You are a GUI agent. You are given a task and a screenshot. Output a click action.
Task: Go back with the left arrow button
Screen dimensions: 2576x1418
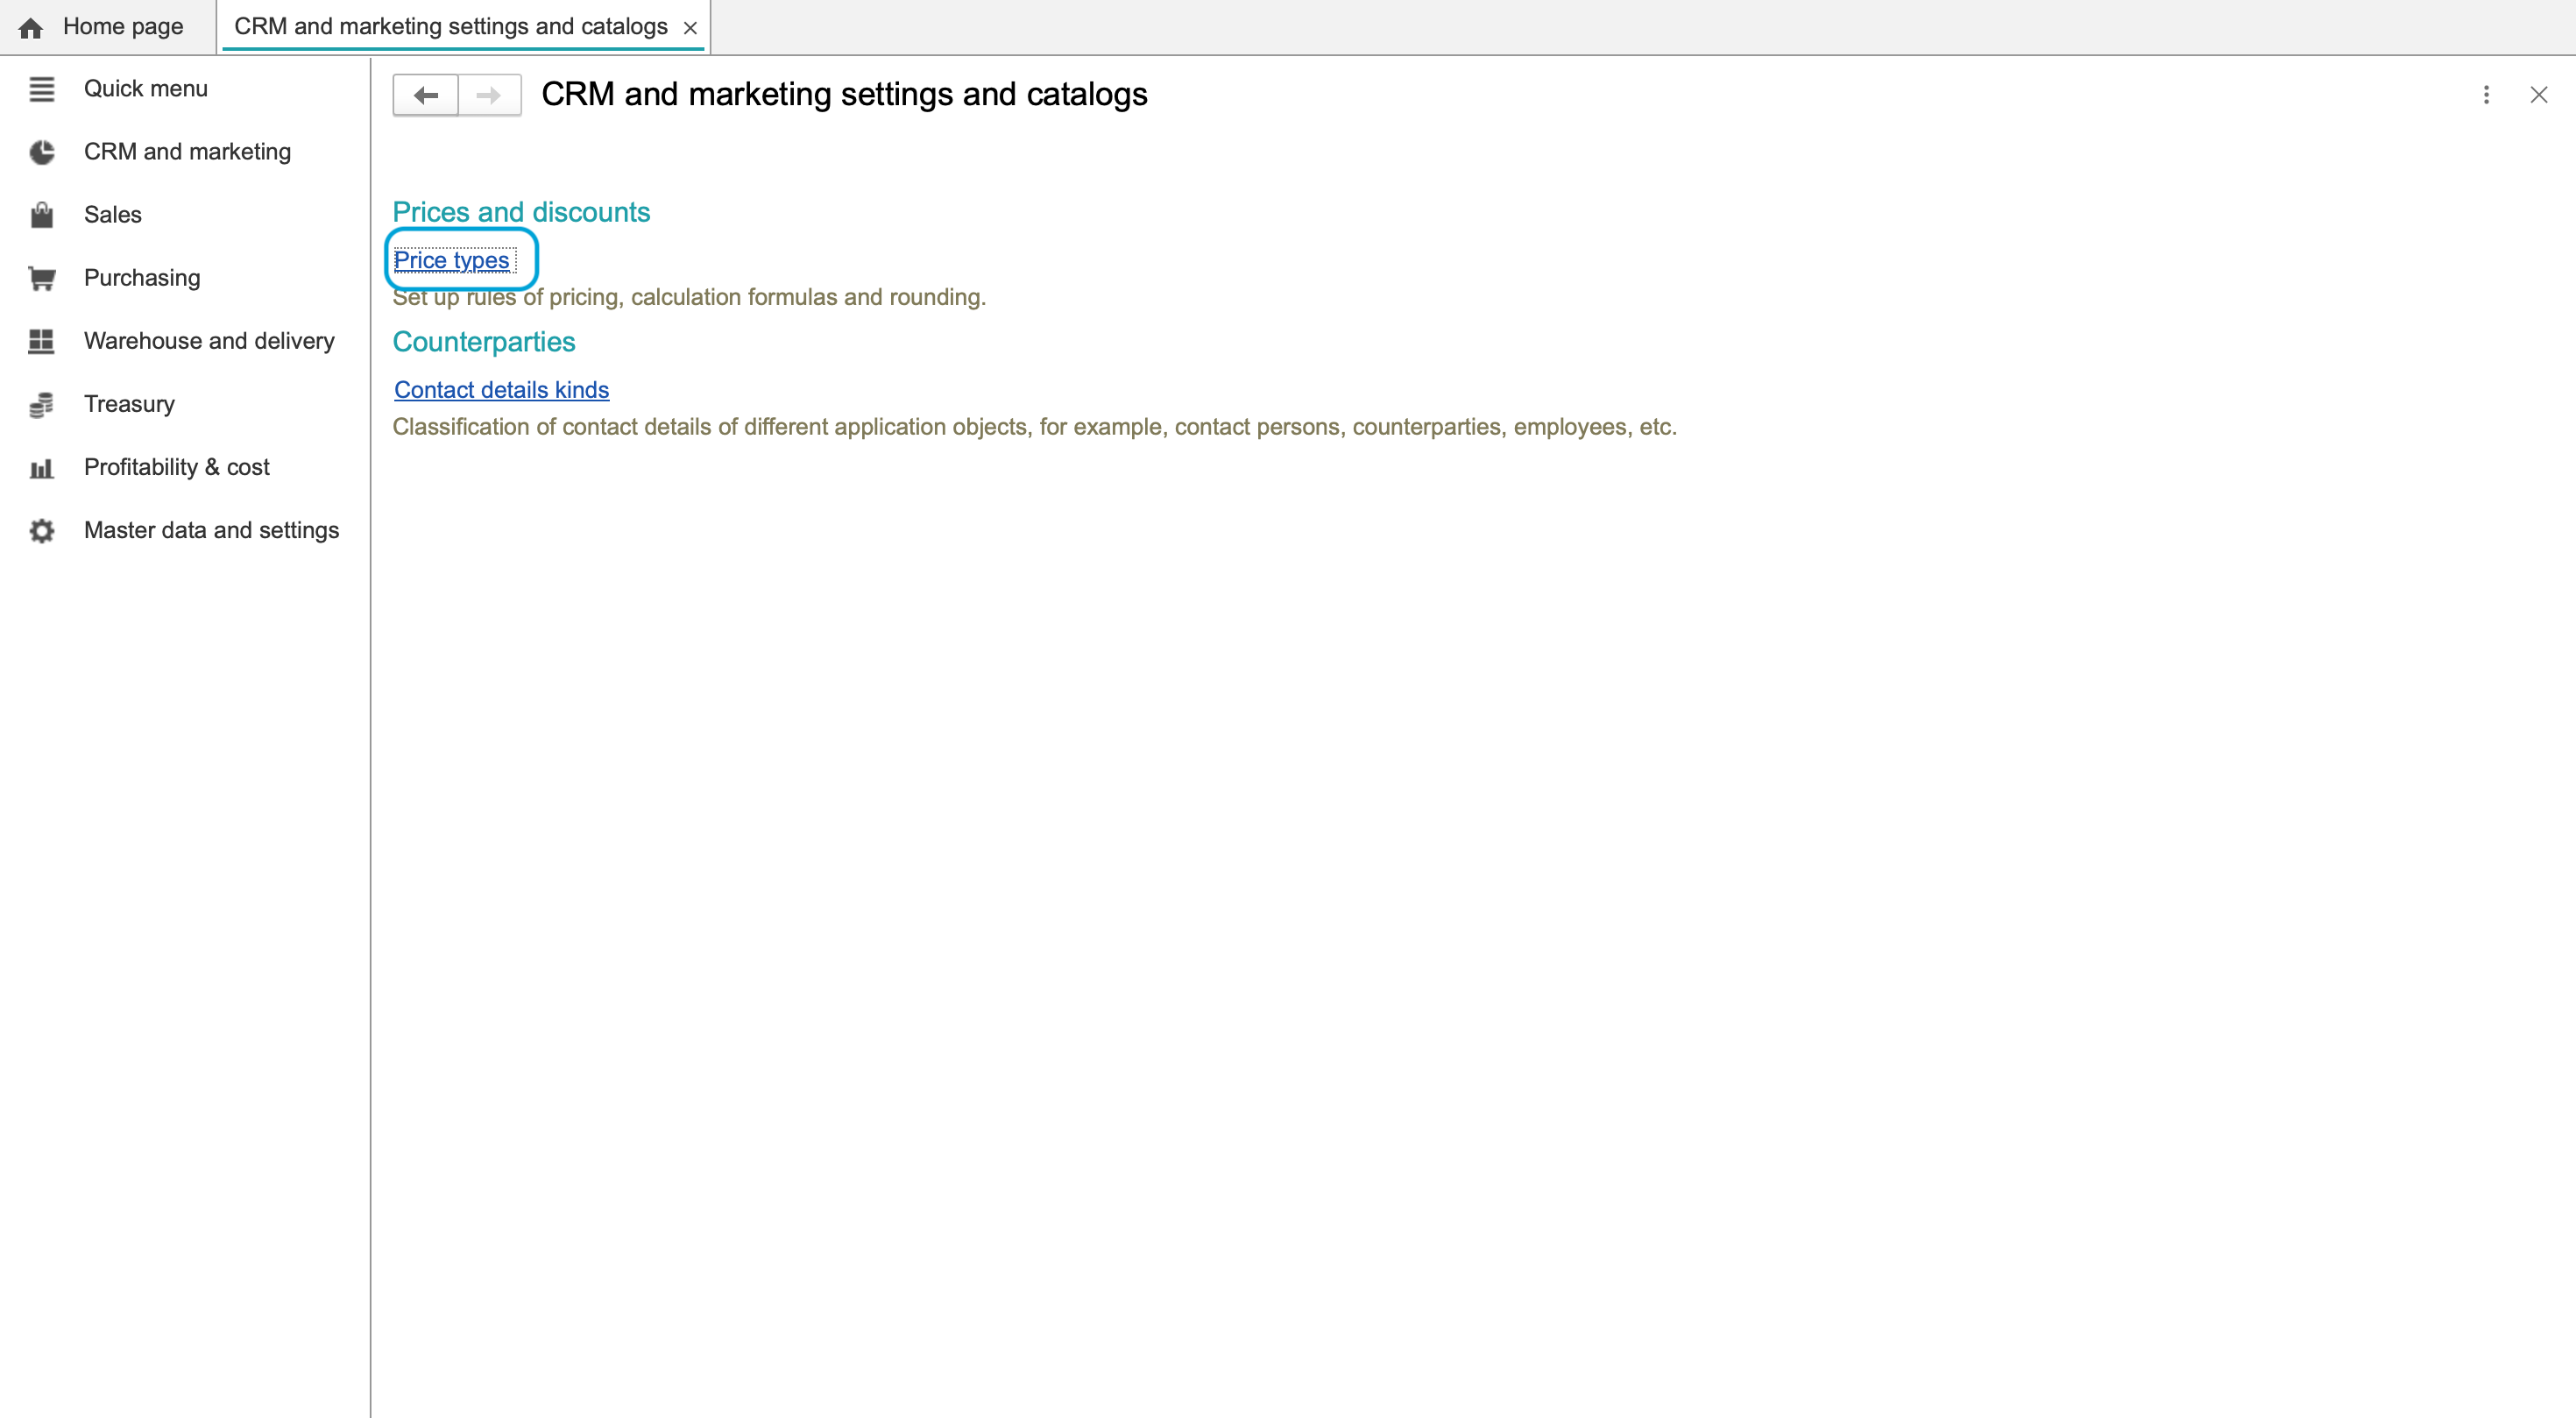(426, 95)
